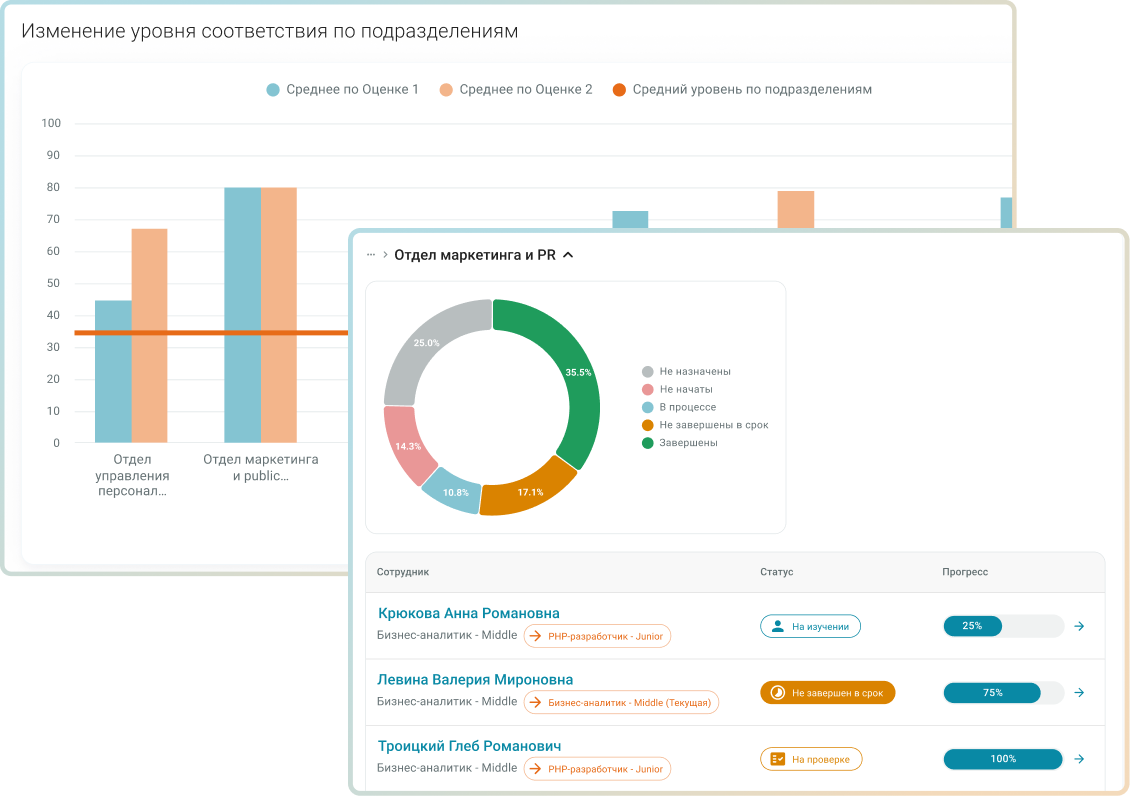Click the Отдел маркетинга и PR breadcrumb title
This screenshot has height=796, width=1130.
tap(475, 255)
